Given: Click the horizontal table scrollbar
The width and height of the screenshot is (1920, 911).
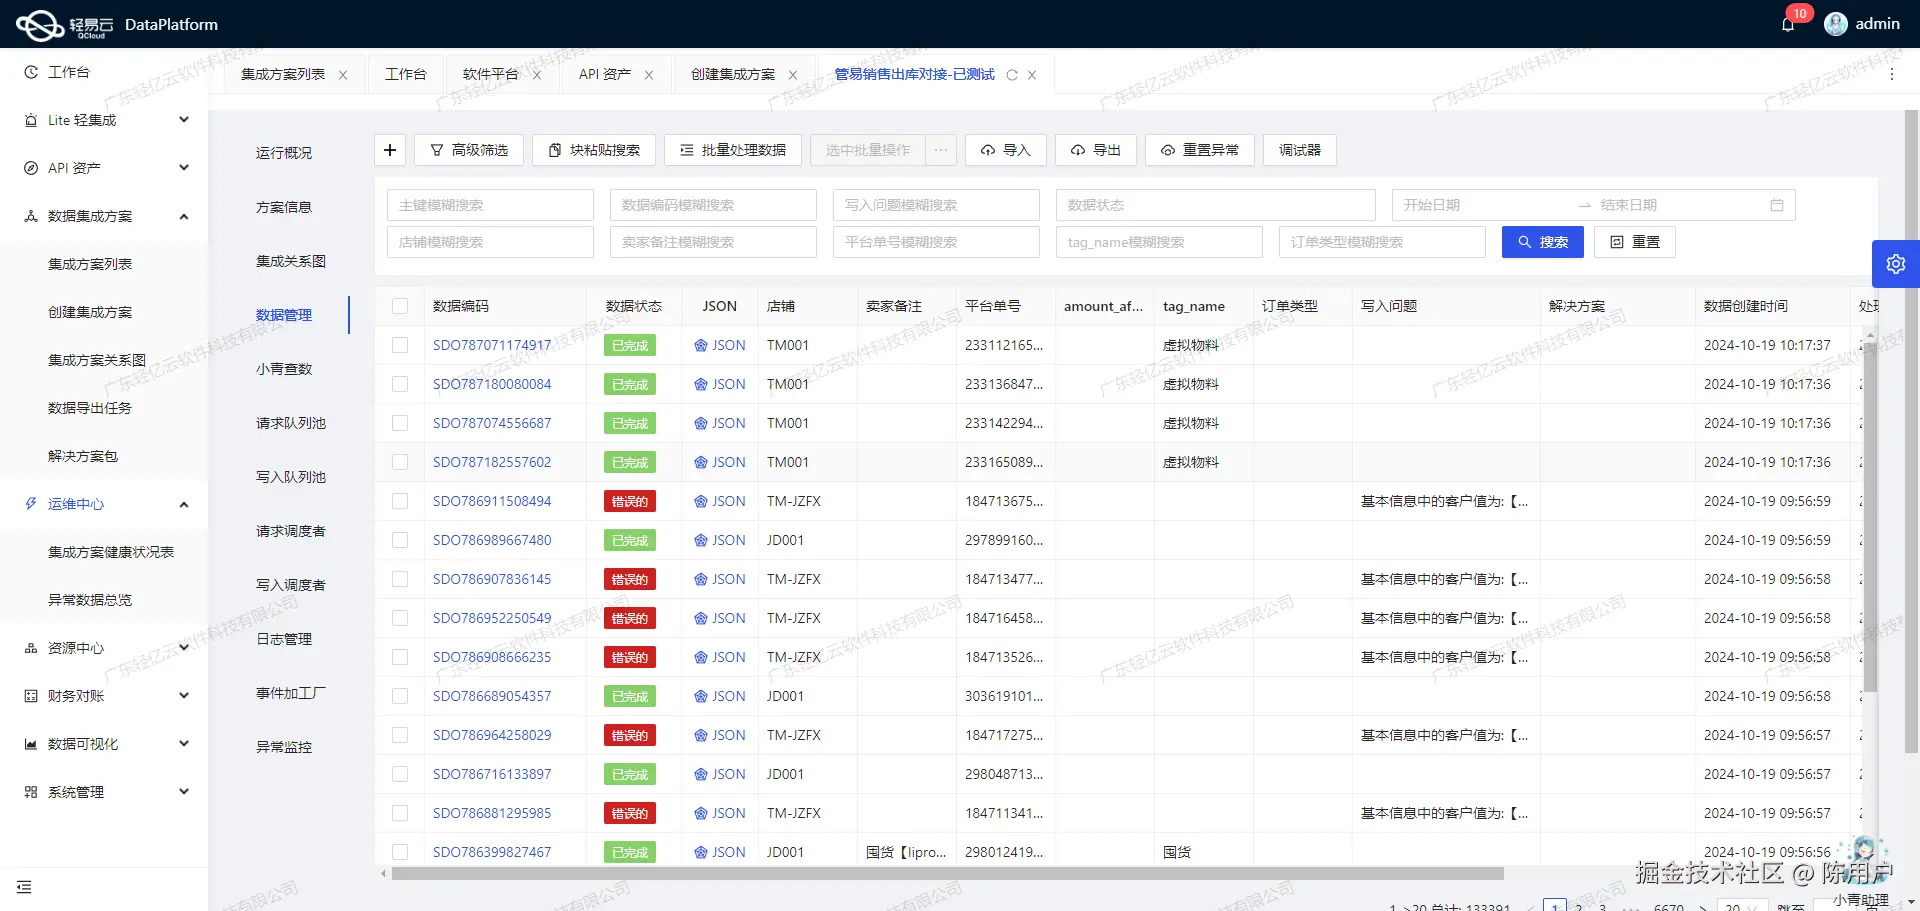Looking at the screenshot, I should coord(947,873).
